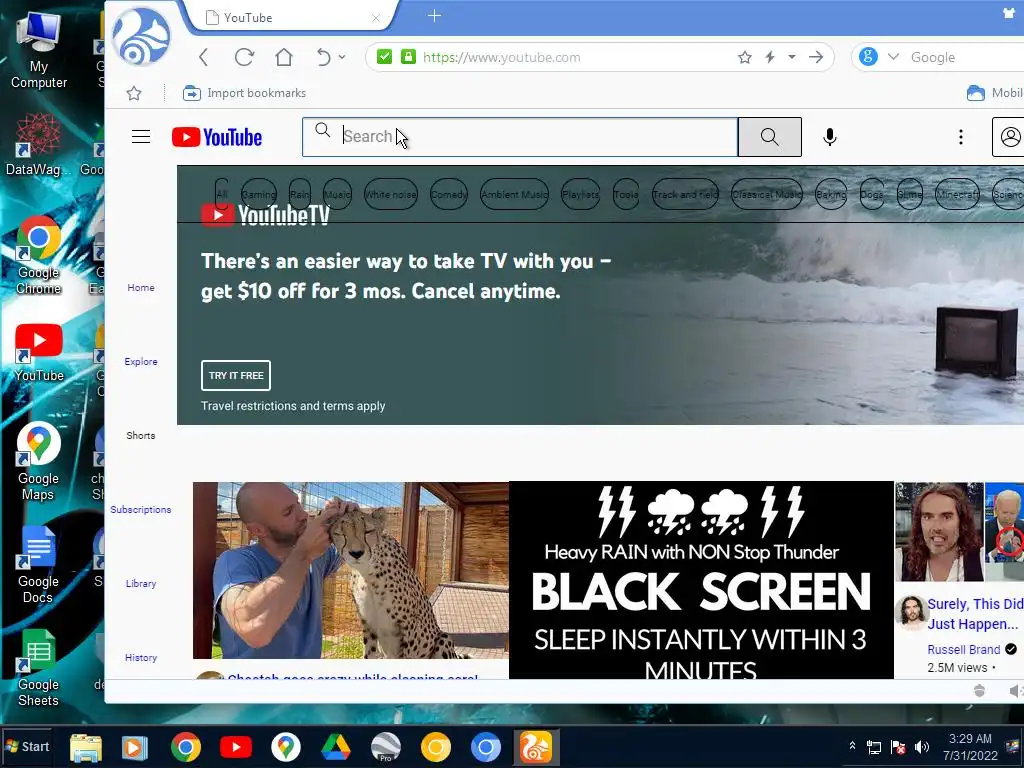The height and width of the screenshot is (768, 1024).
Task: Search with voice microphone icon
Action: (x=830, y=137)
